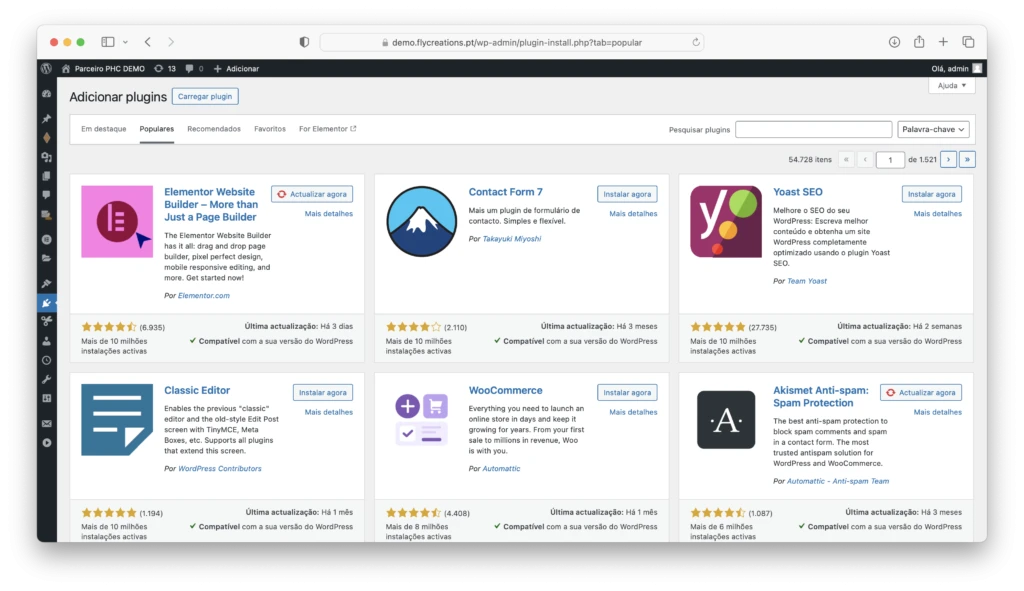The width and height of the screenshot is (1024, 591).
Task: Open the WooCommerce plugin title link
Action: 505,391
